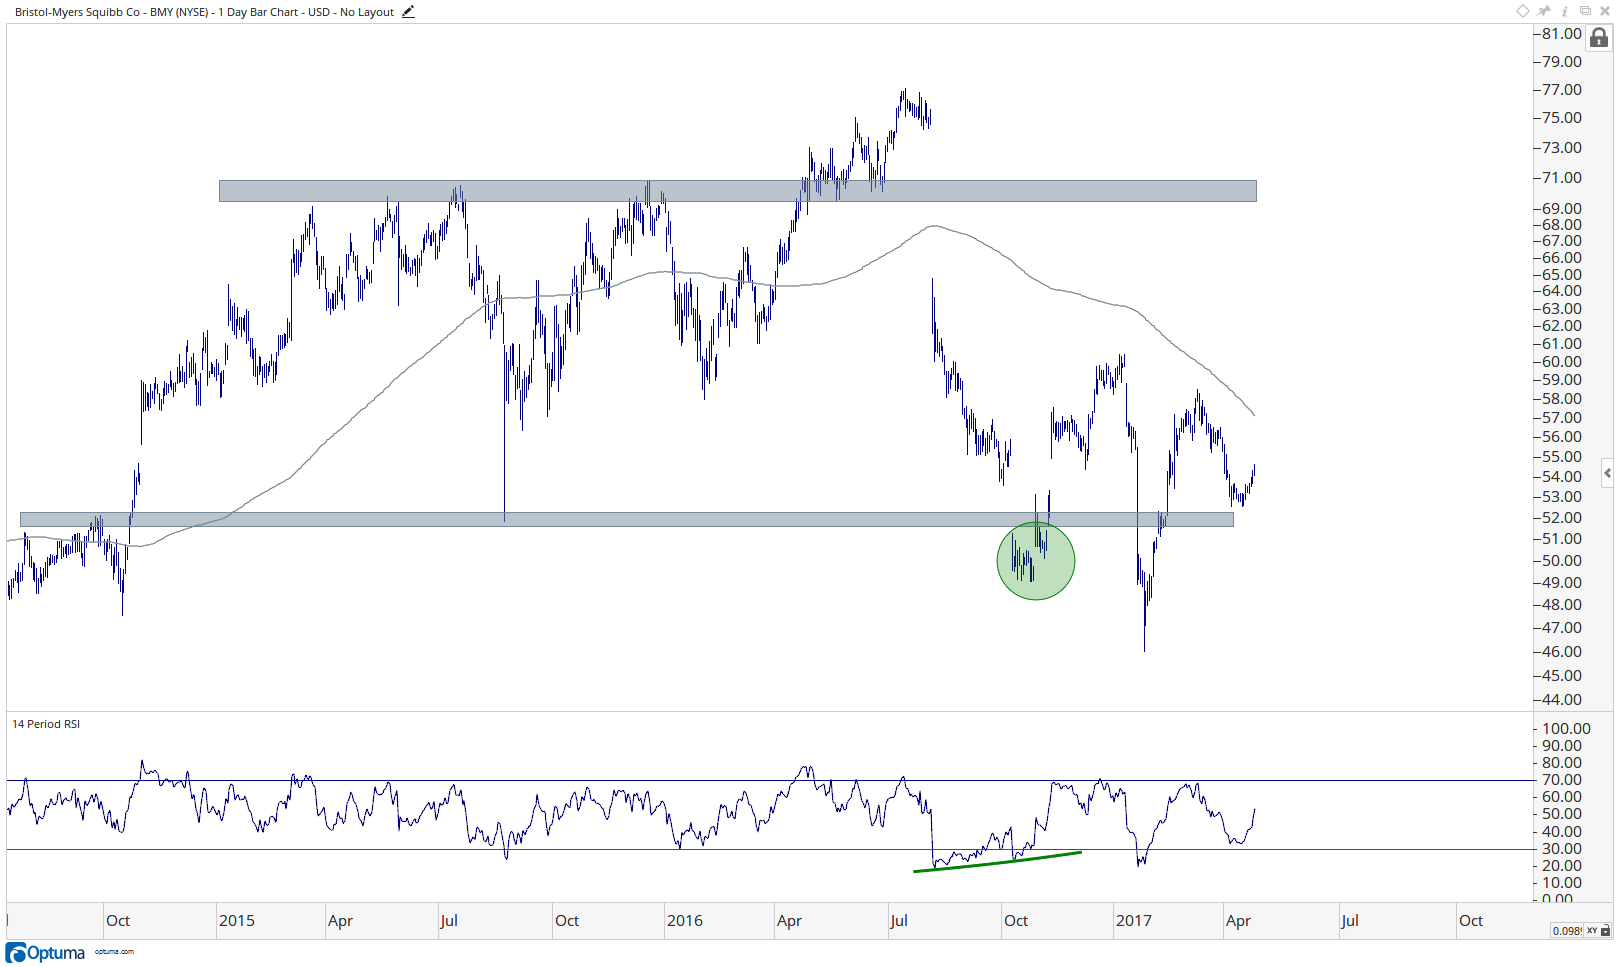The image size is (1620, 967).
Task: Expand the side panel with left arrow tab
Action: point(1607,473)
